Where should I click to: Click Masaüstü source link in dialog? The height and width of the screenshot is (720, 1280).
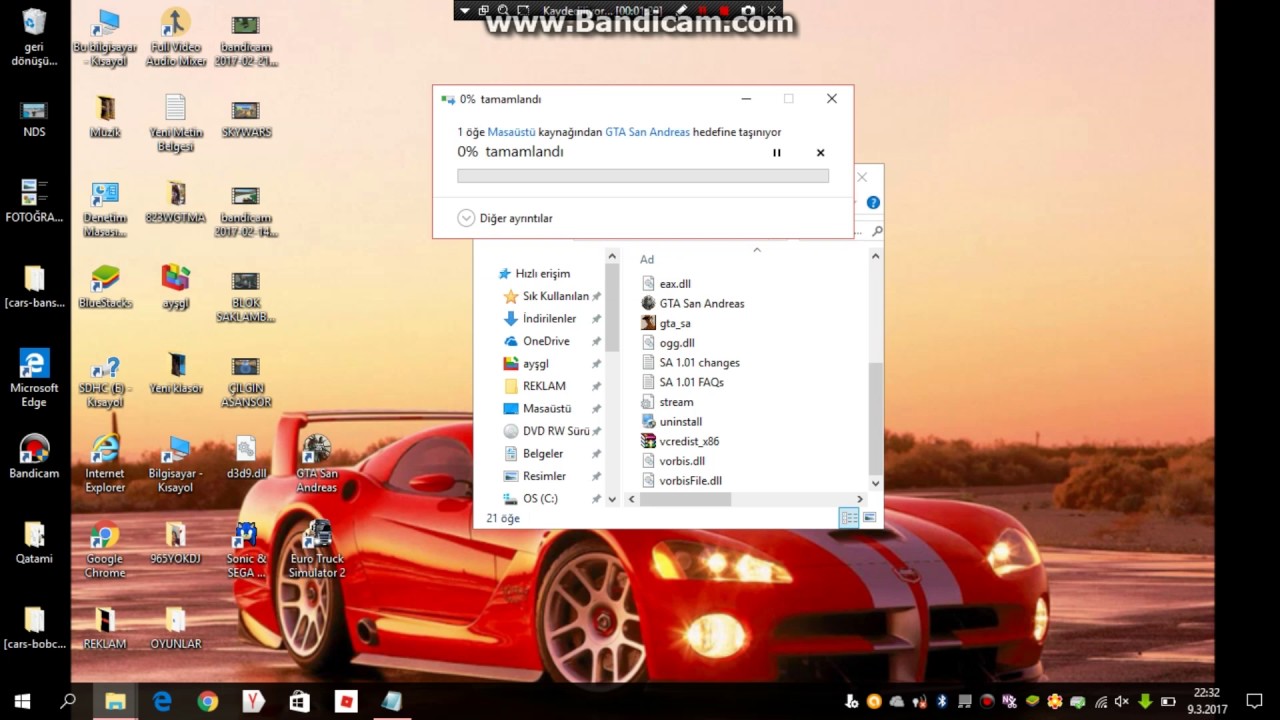[512, 132]
